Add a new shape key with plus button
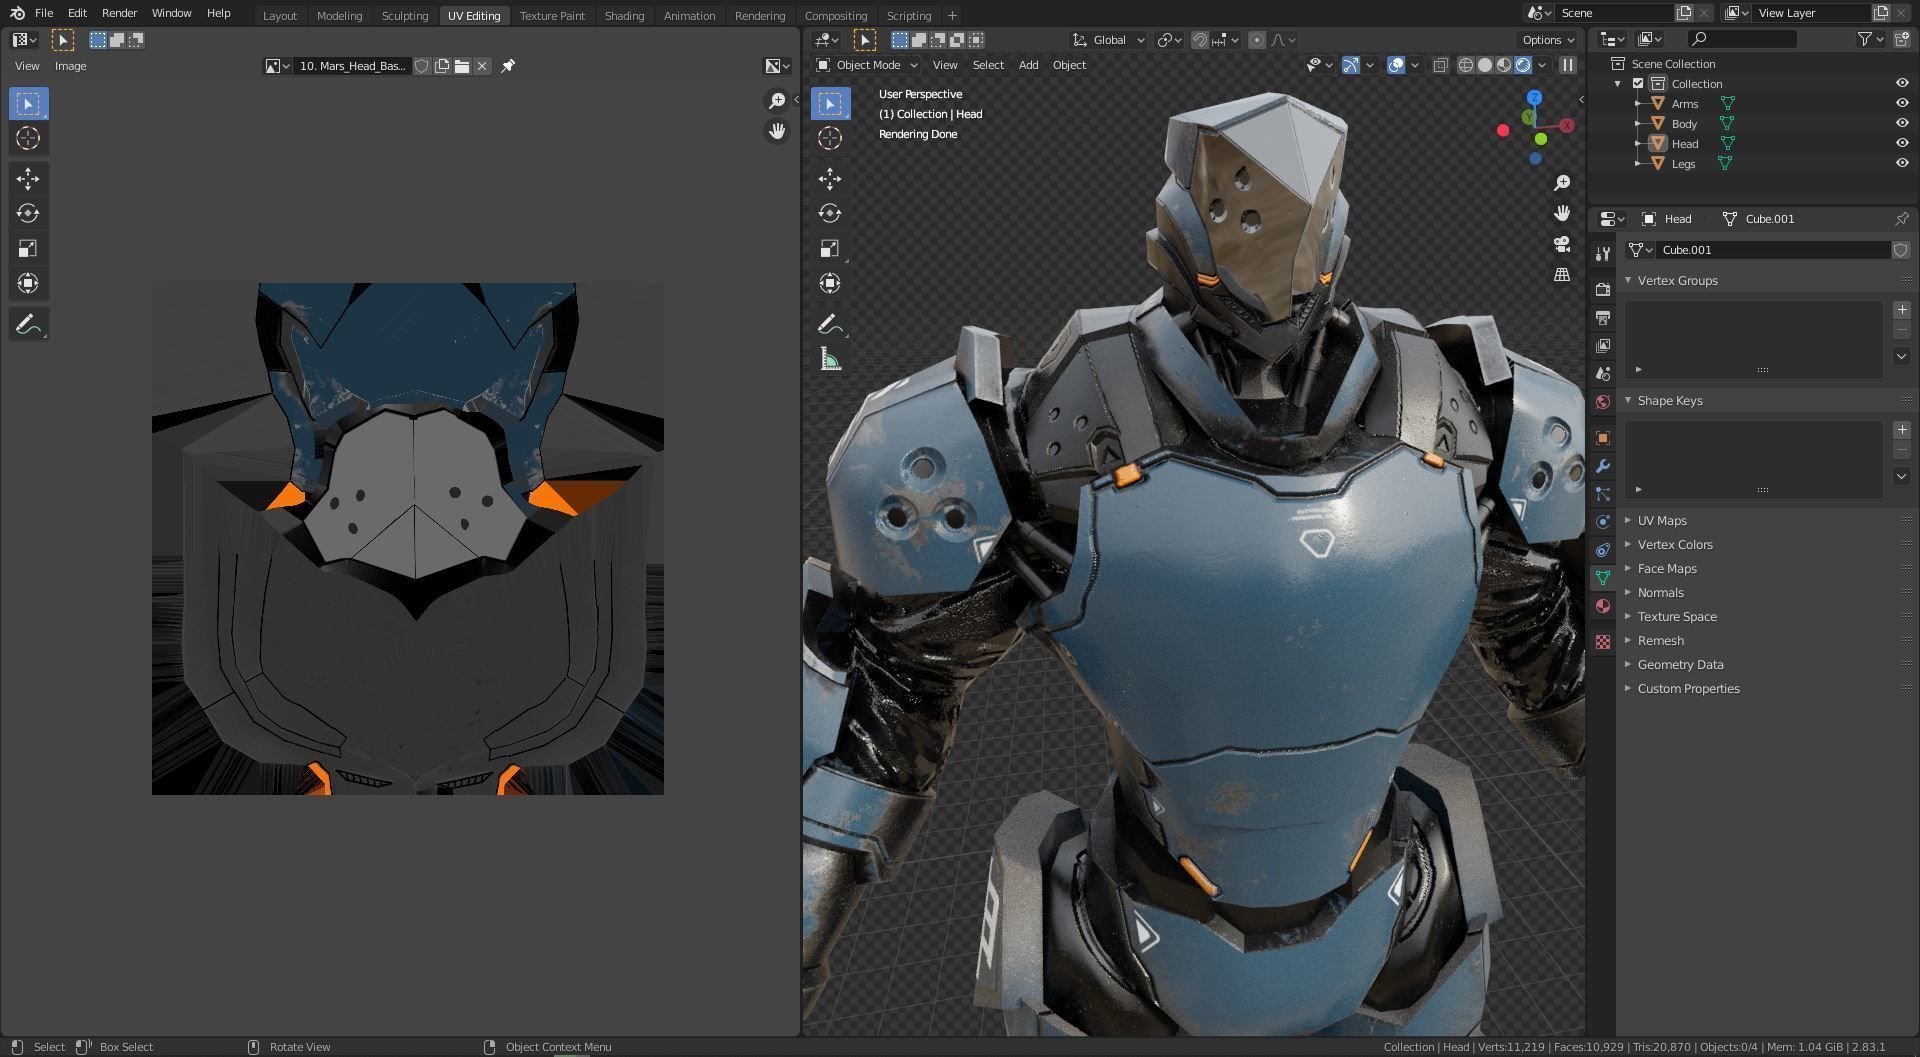1920x1057 pixels. coord(1901,430)
